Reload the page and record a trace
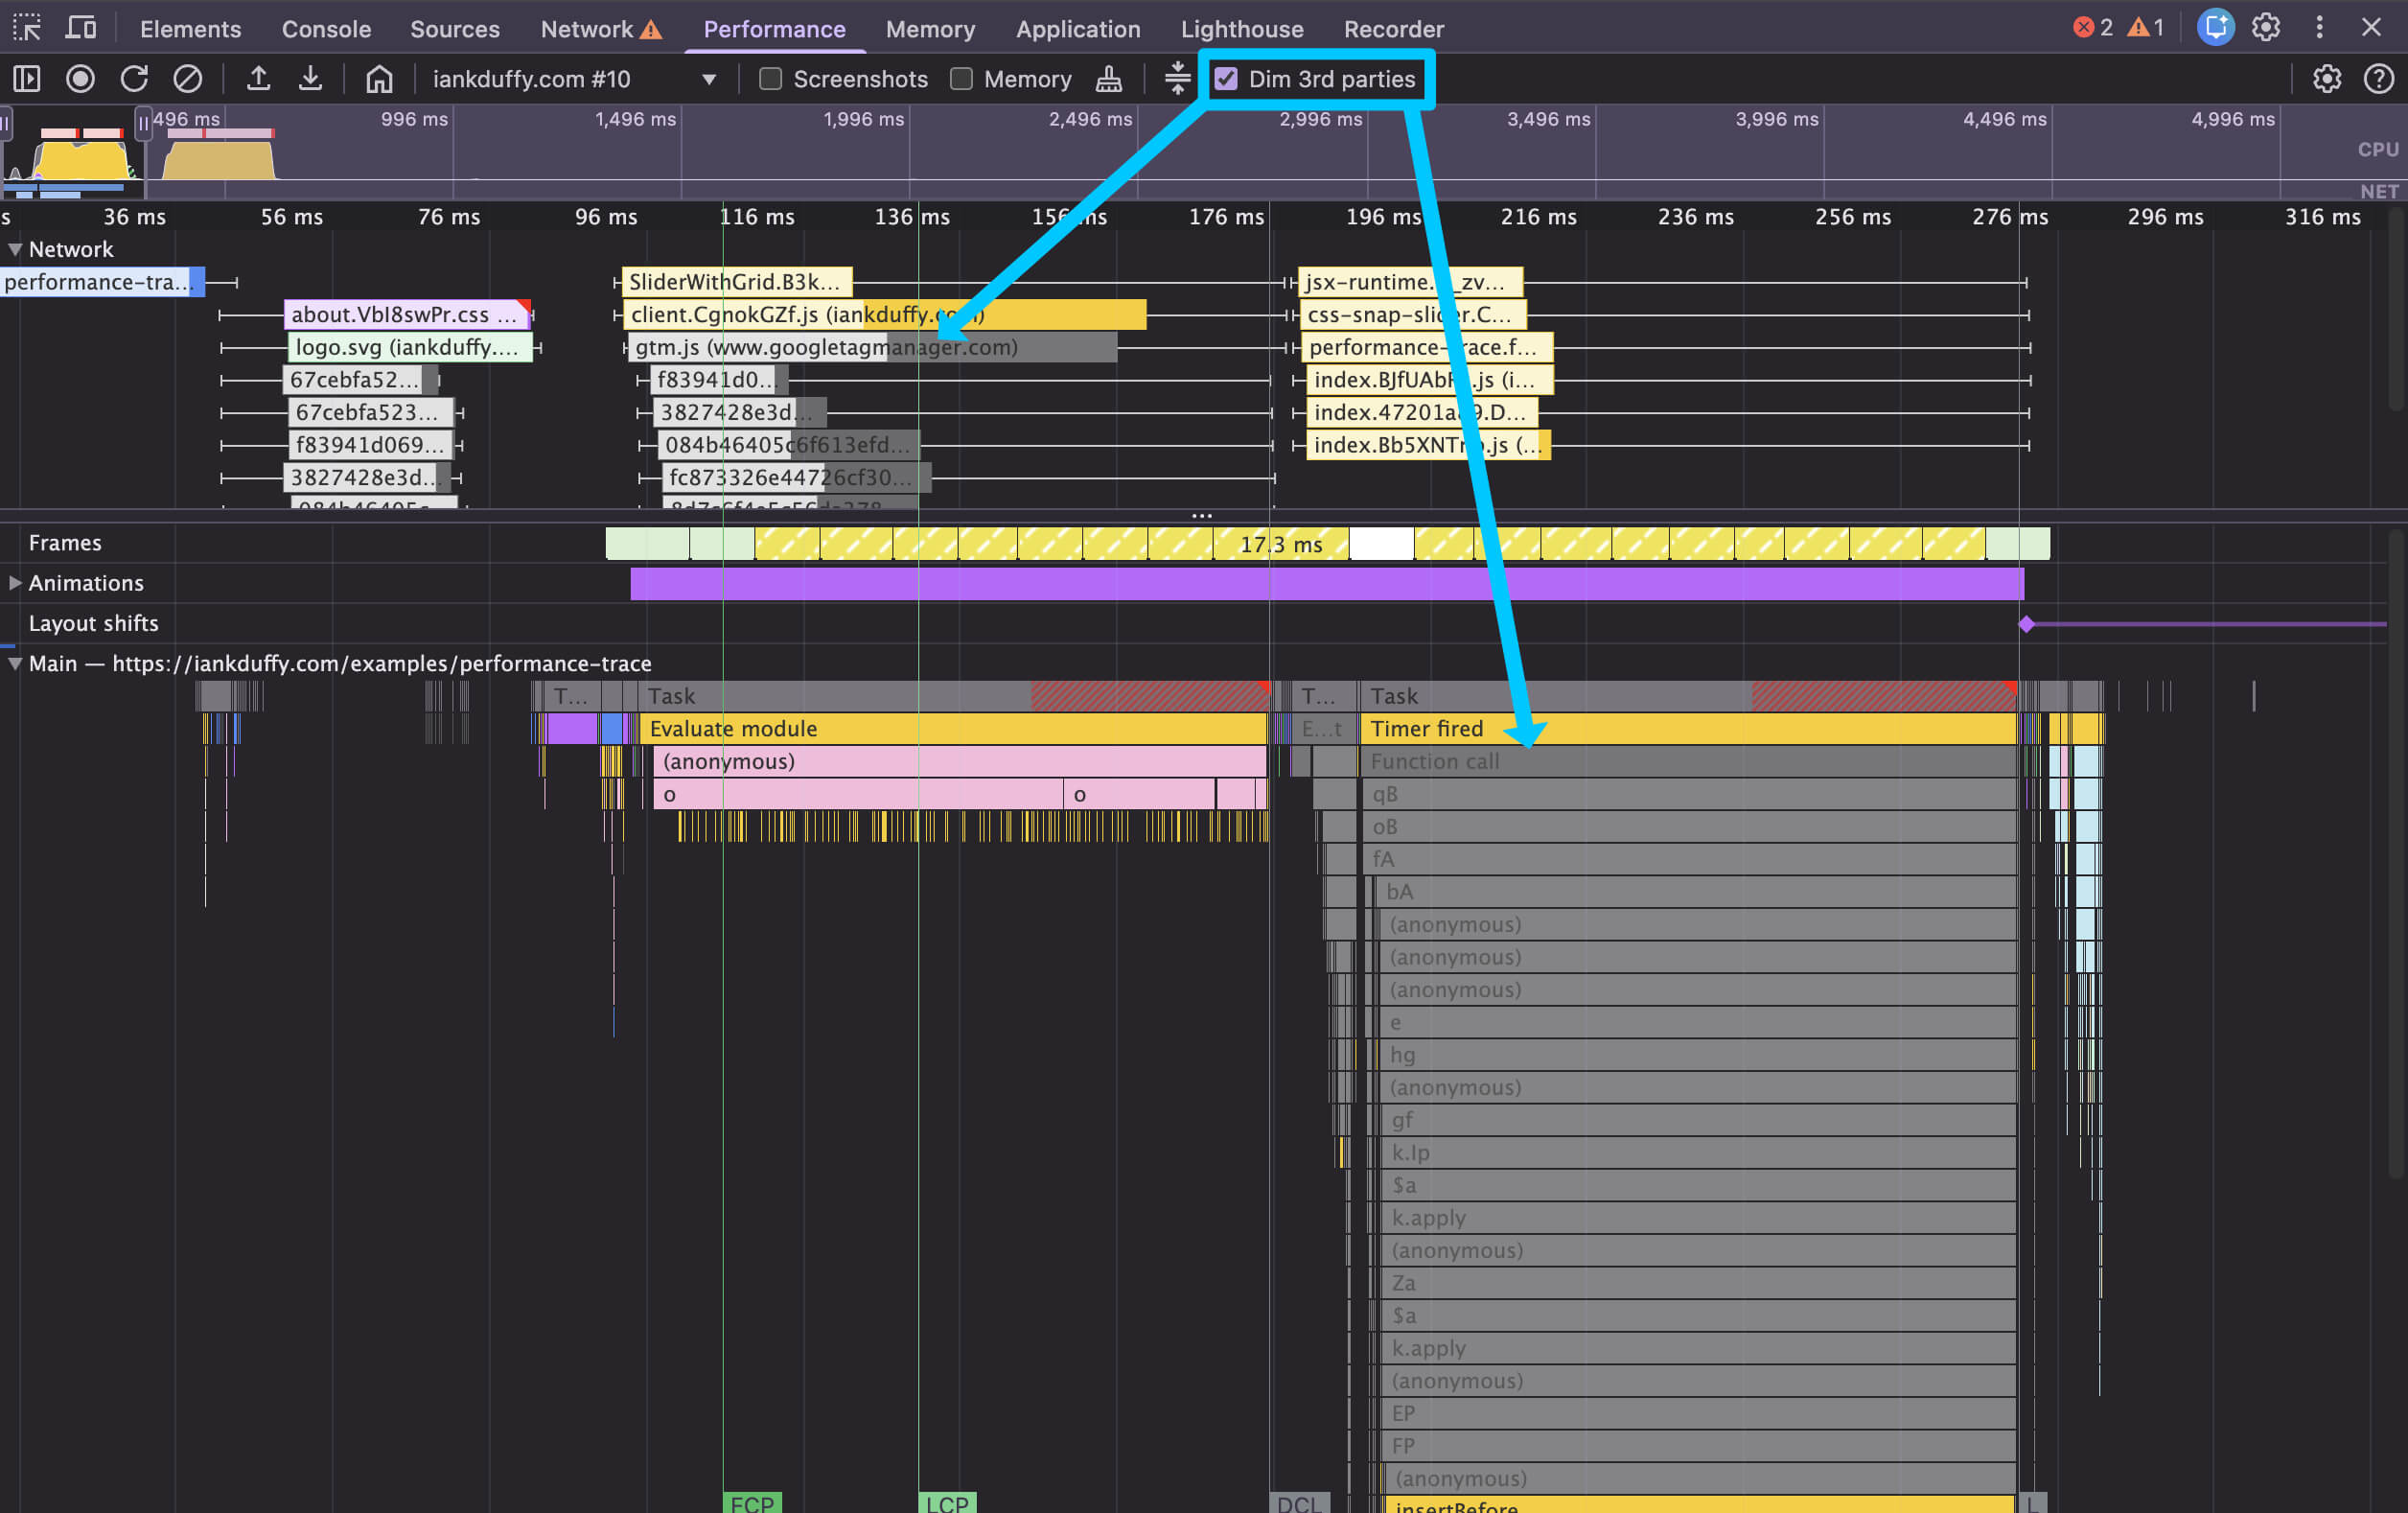The width and height of the screenshot is (2408, 1513). click(x=134, y=79)
